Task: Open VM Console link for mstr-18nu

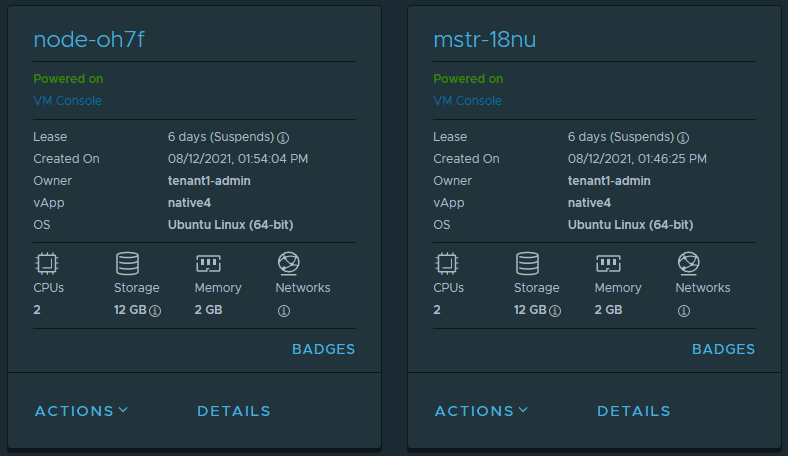Action: click(x=467, y=101)
